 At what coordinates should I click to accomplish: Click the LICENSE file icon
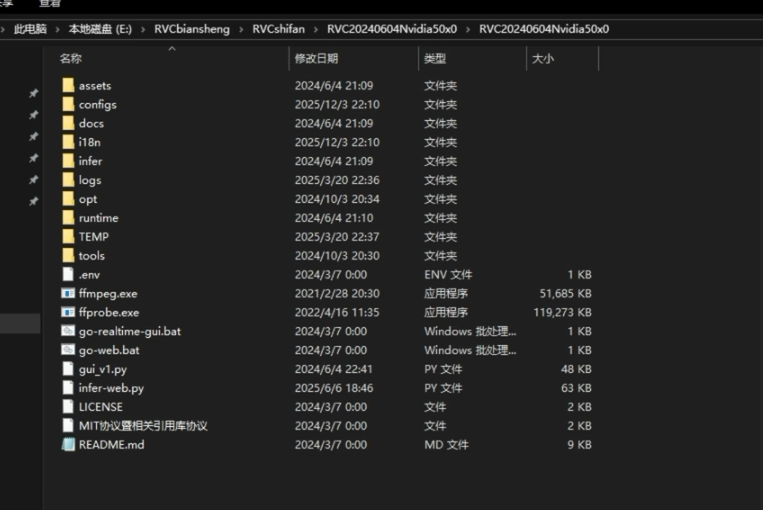68,407
